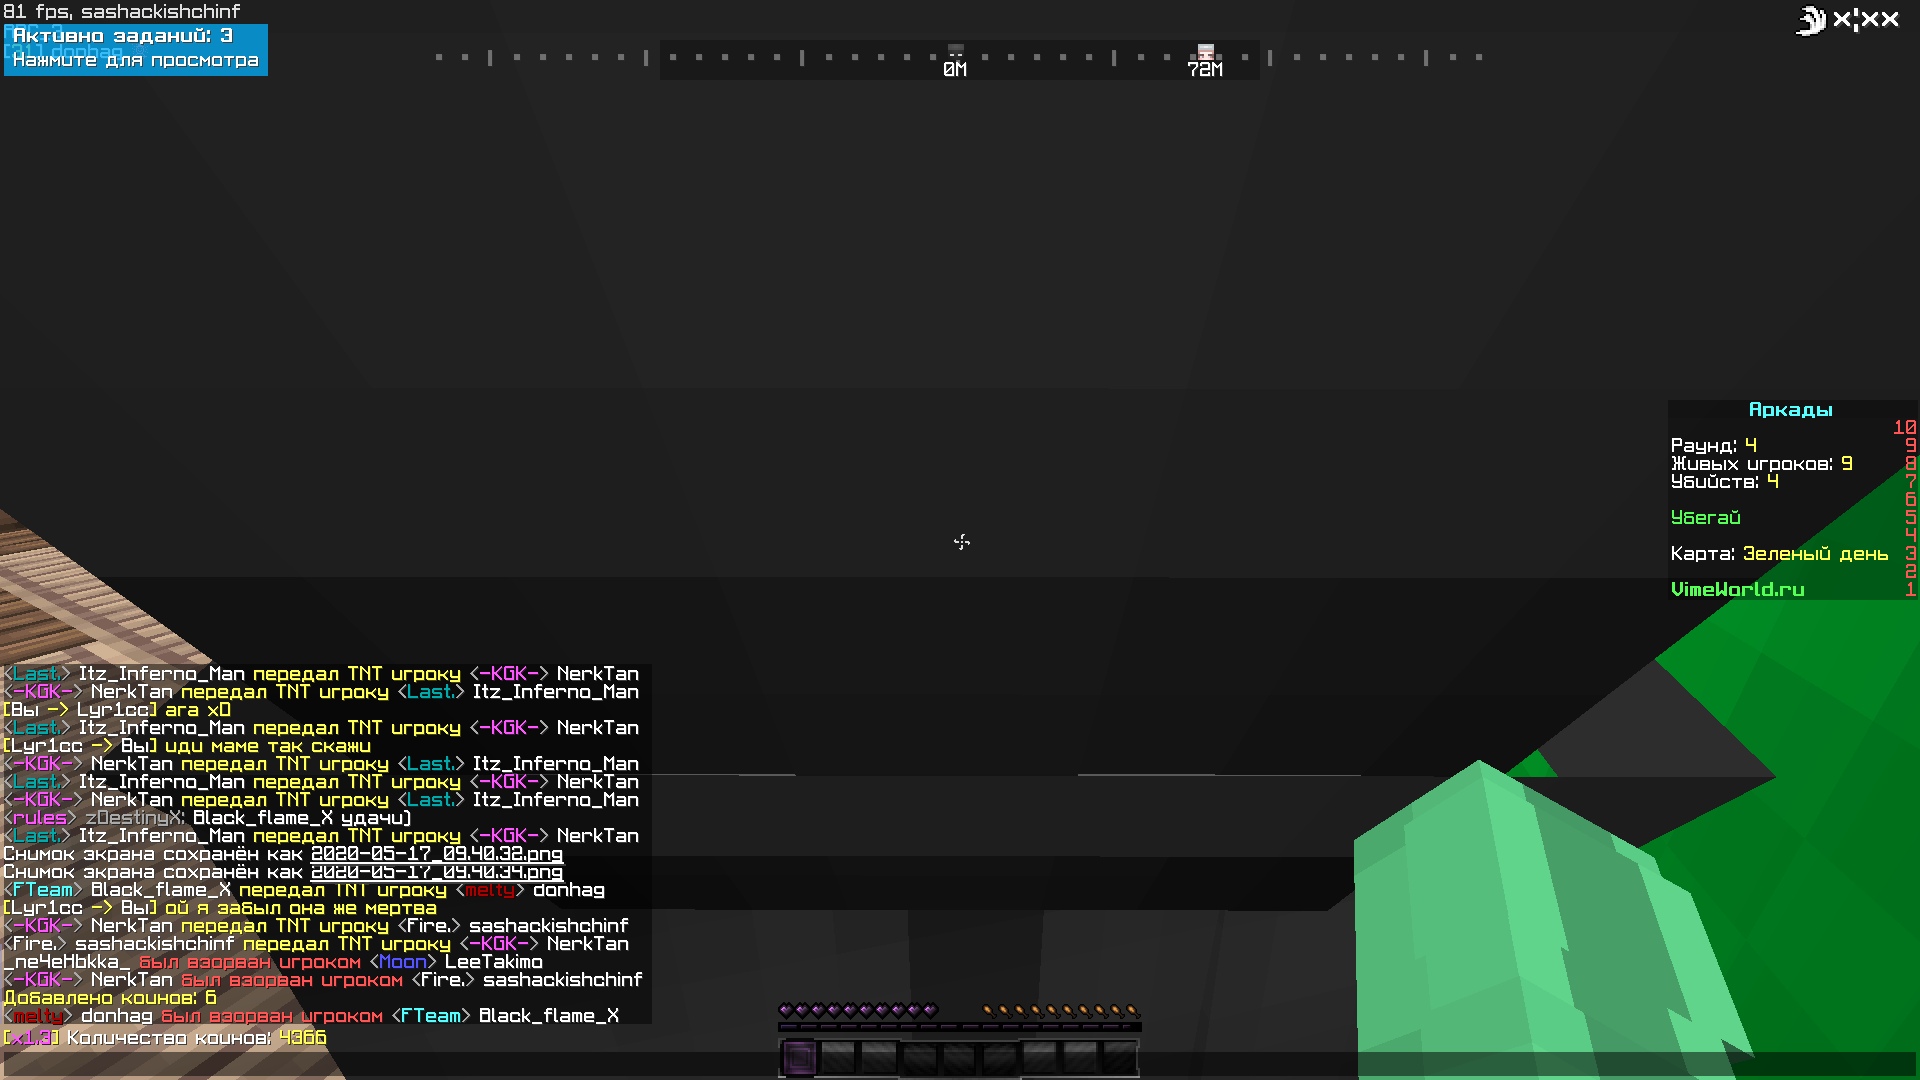1920x1080 pixels.
Task: Click 'Убийств: 4' in scoreboard
Action: click(x=1725, y=482)
